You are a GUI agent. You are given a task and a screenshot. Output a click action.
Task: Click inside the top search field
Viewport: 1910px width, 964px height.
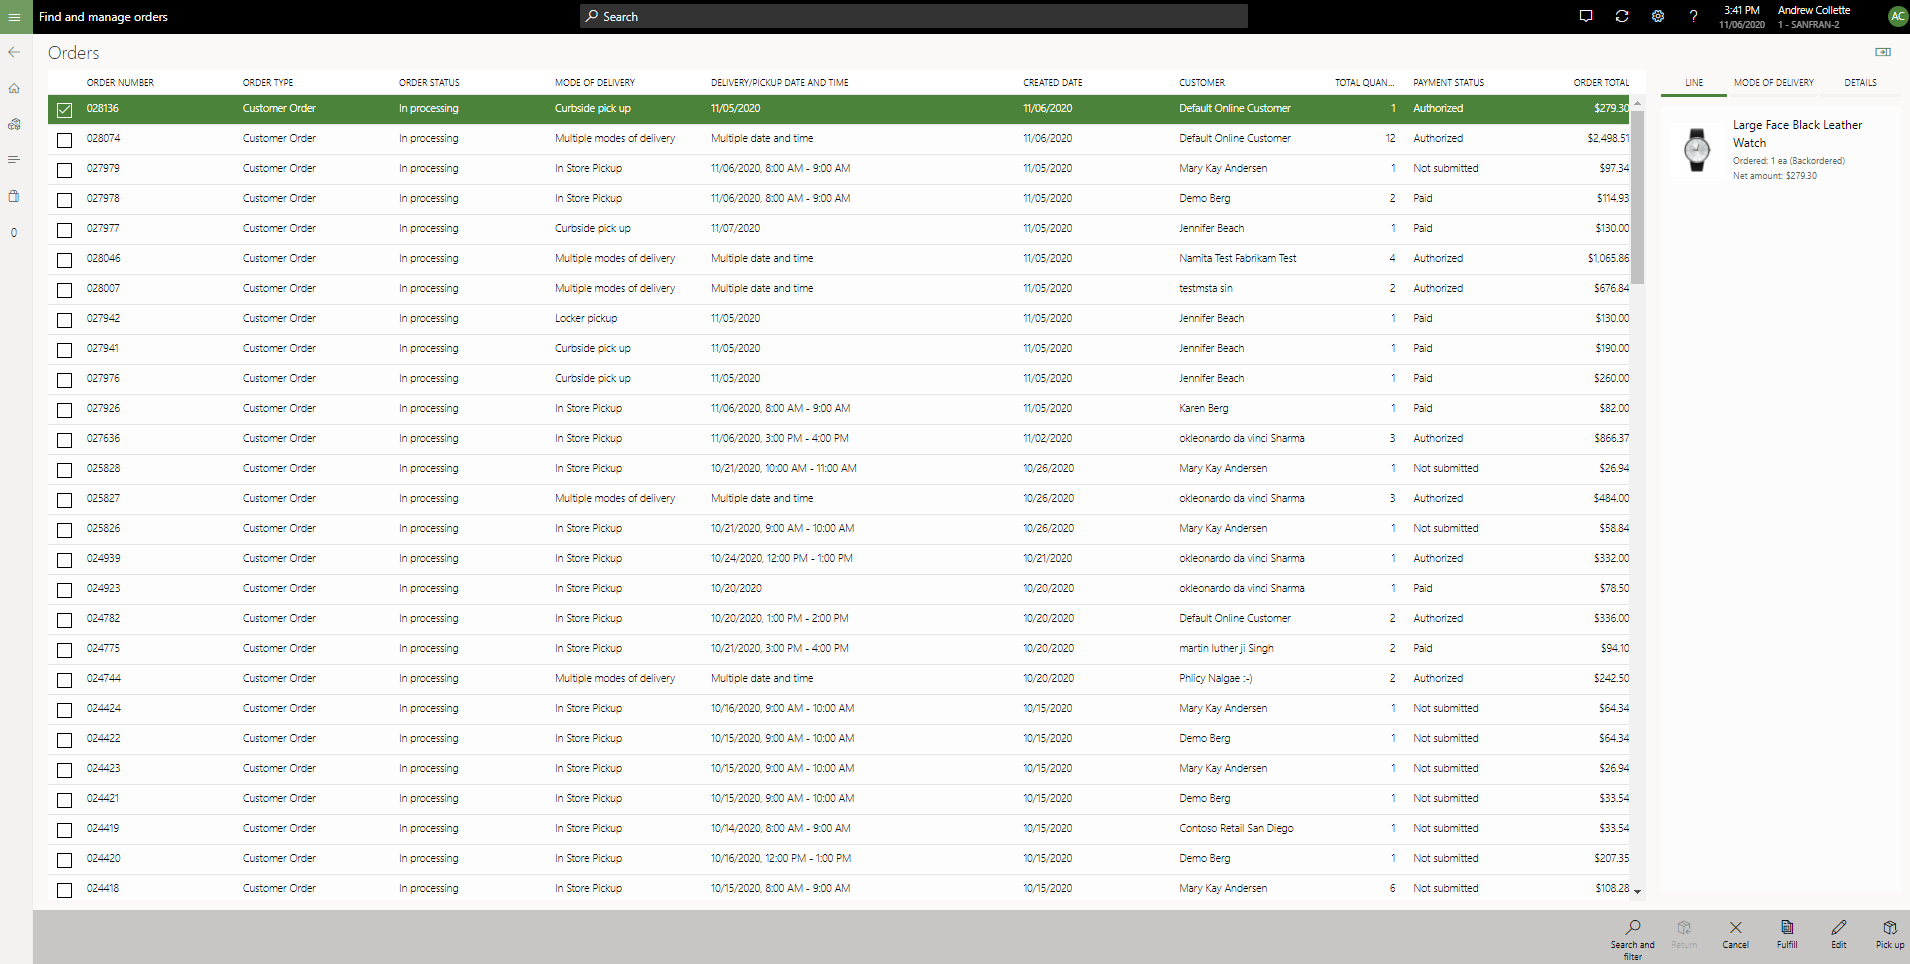click(912, 16)
